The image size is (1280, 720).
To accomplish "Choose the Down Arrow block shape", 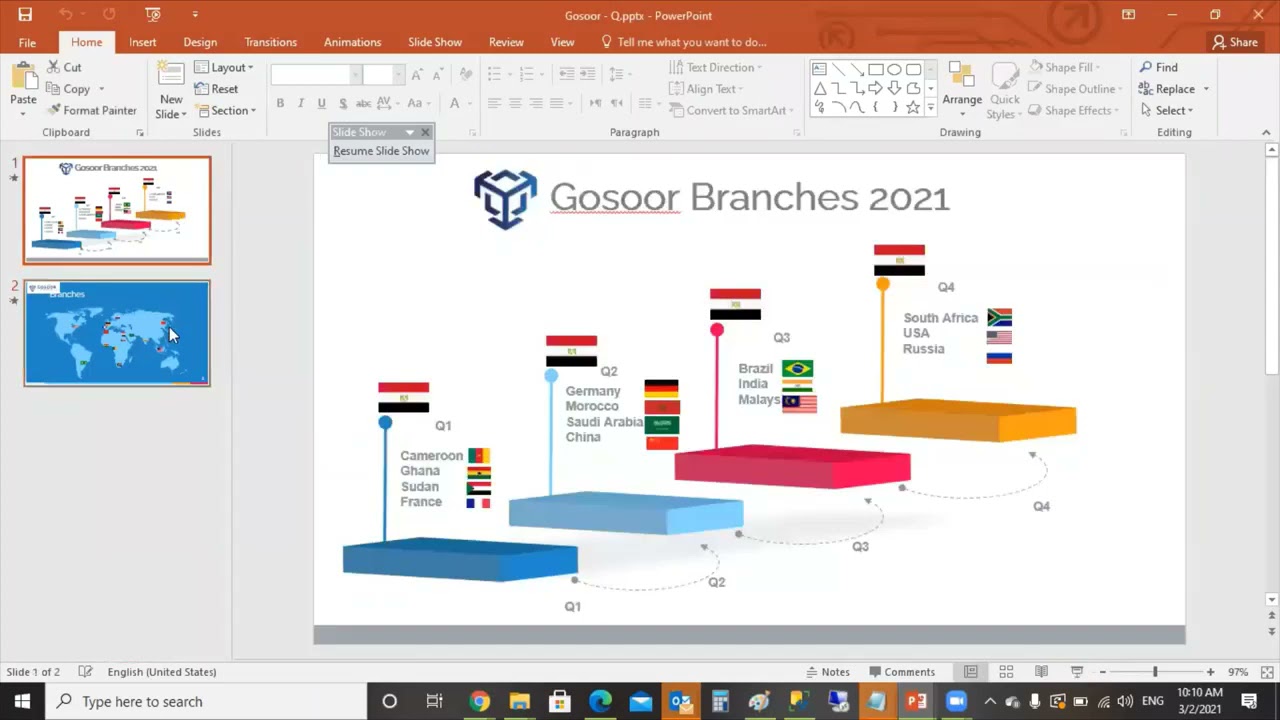I will 894,89.
